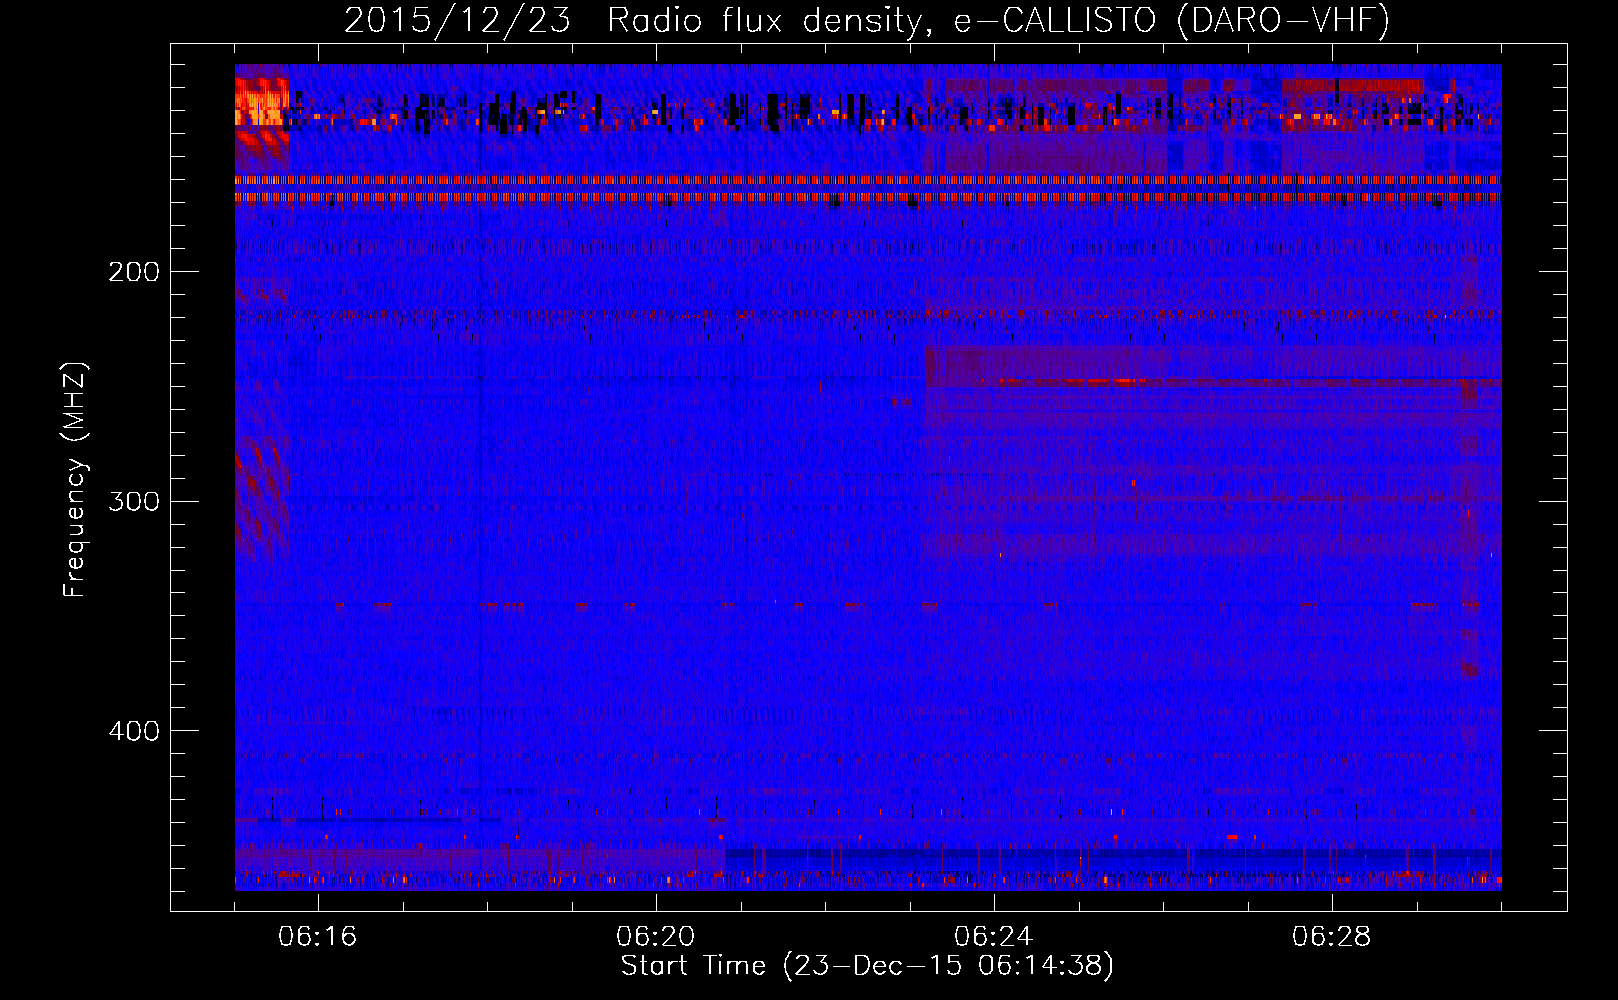Click the 'Start Time (23-Dec-15 06:14:38)' label

pos(867,966)
